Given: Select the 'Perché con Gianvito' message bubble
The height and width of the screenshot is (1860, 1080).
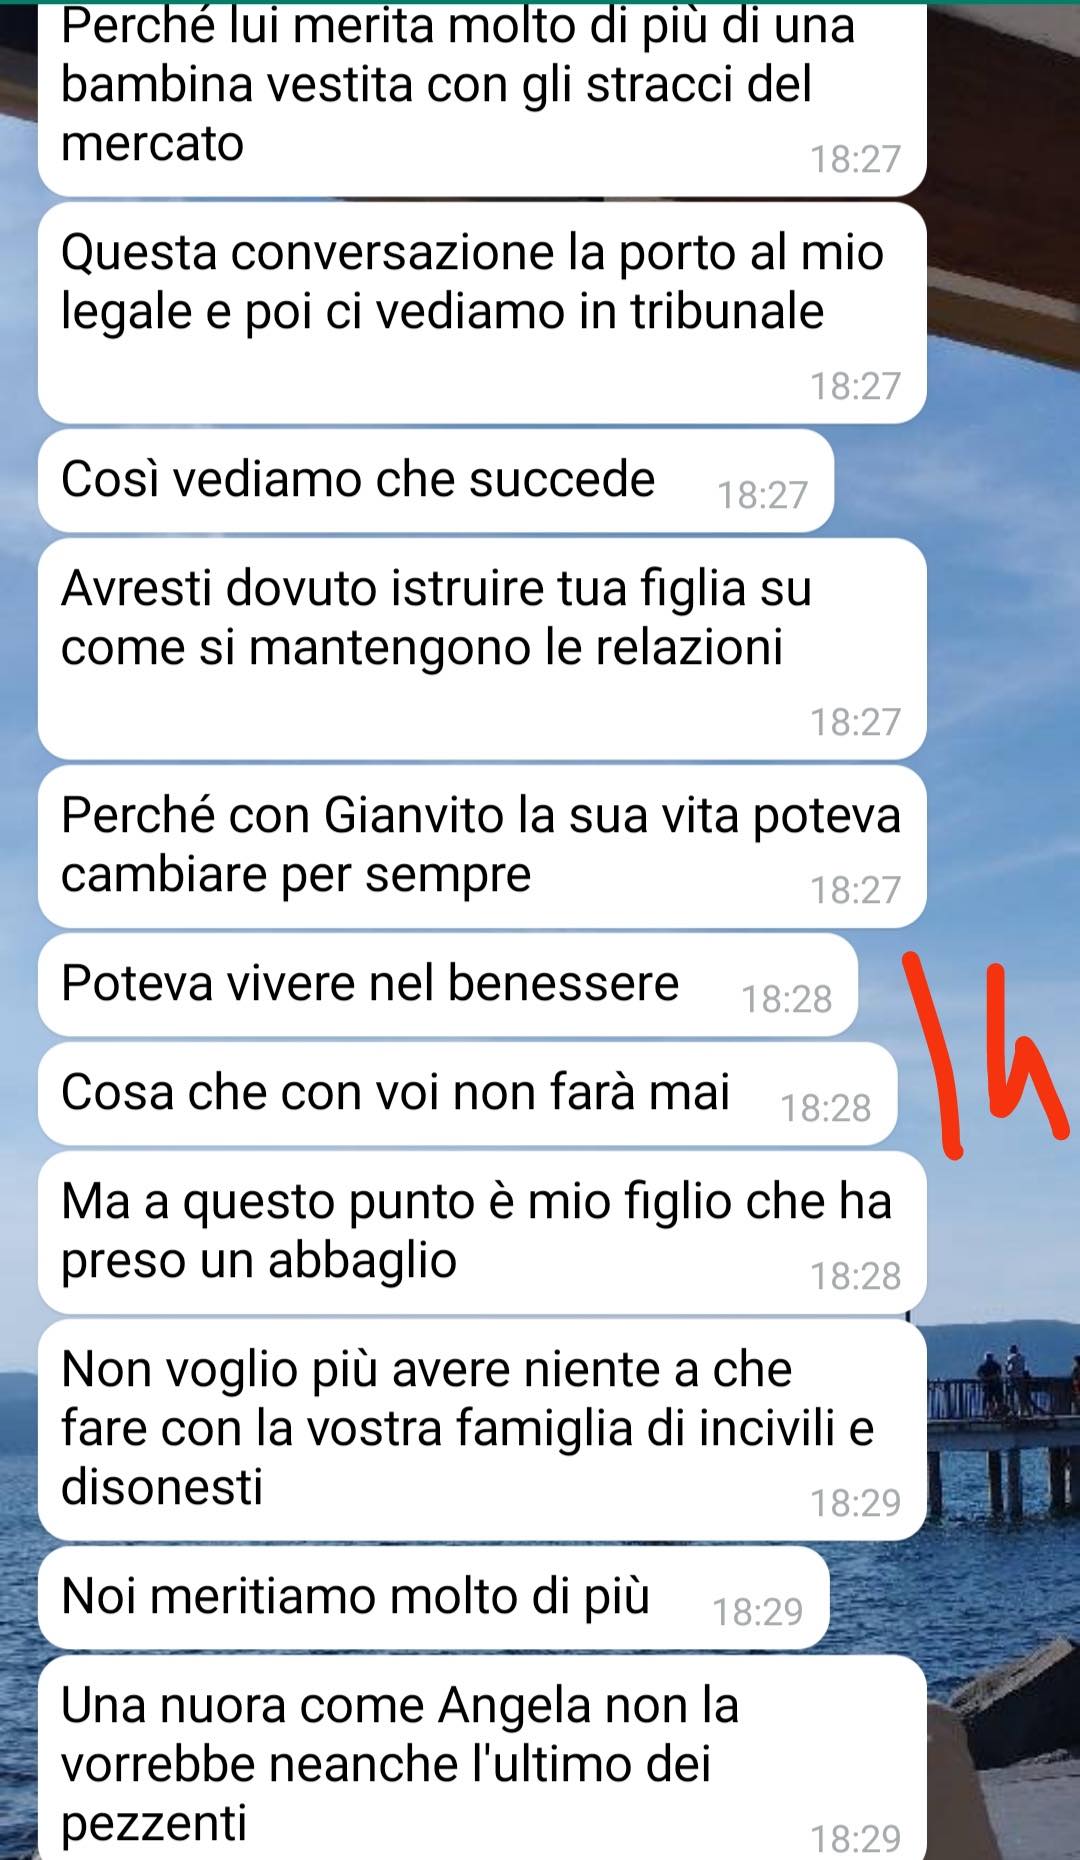Looking at the screenshot, I should [x=482, y=847].
